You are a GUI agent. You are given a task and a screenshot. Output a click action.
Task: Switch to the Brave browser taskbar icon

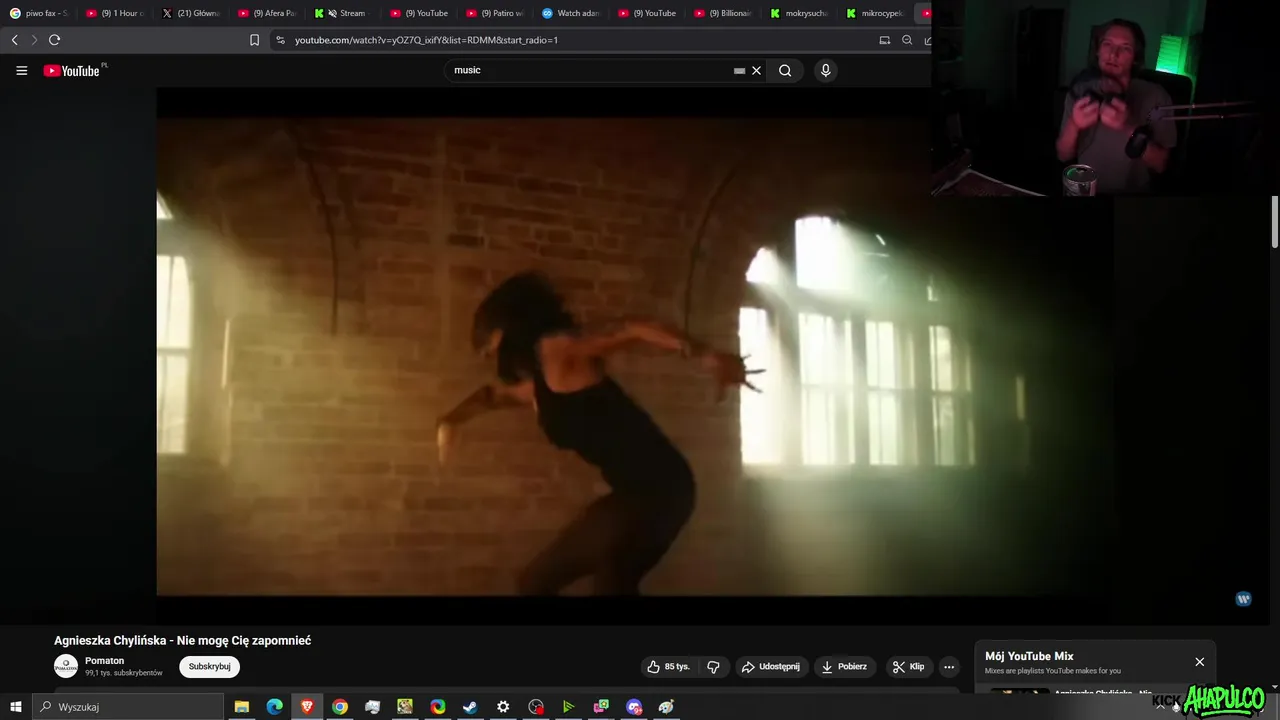click(x=307, y=707)
